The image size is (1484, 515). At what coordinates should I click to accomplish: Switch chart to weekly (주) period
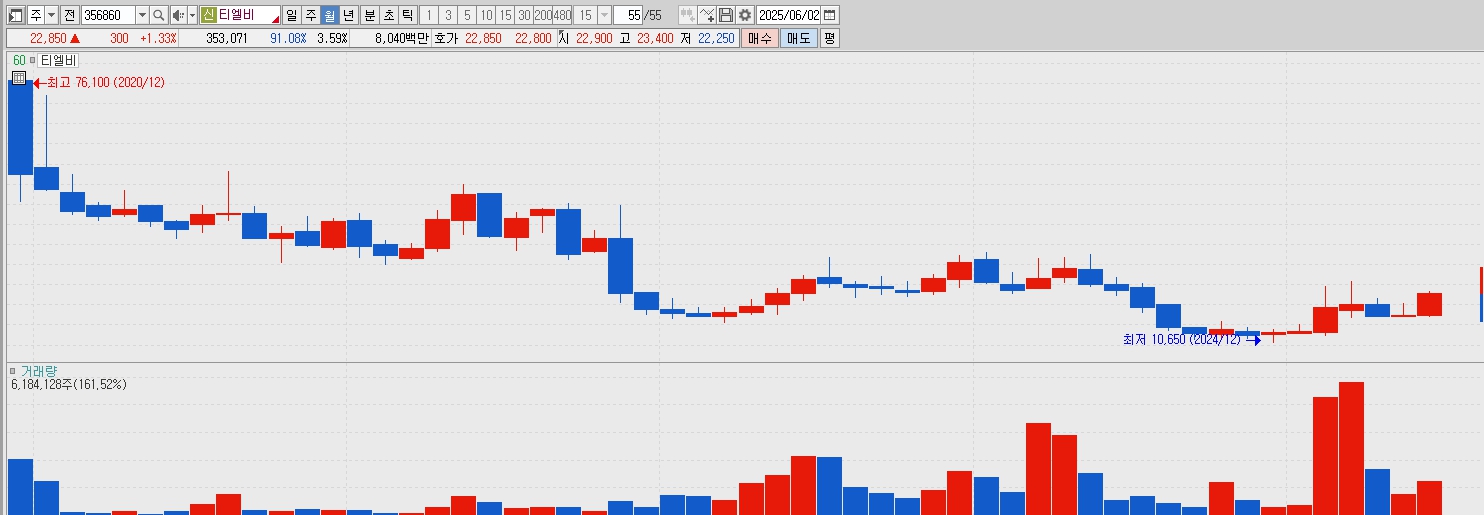[x=310, y=15]
